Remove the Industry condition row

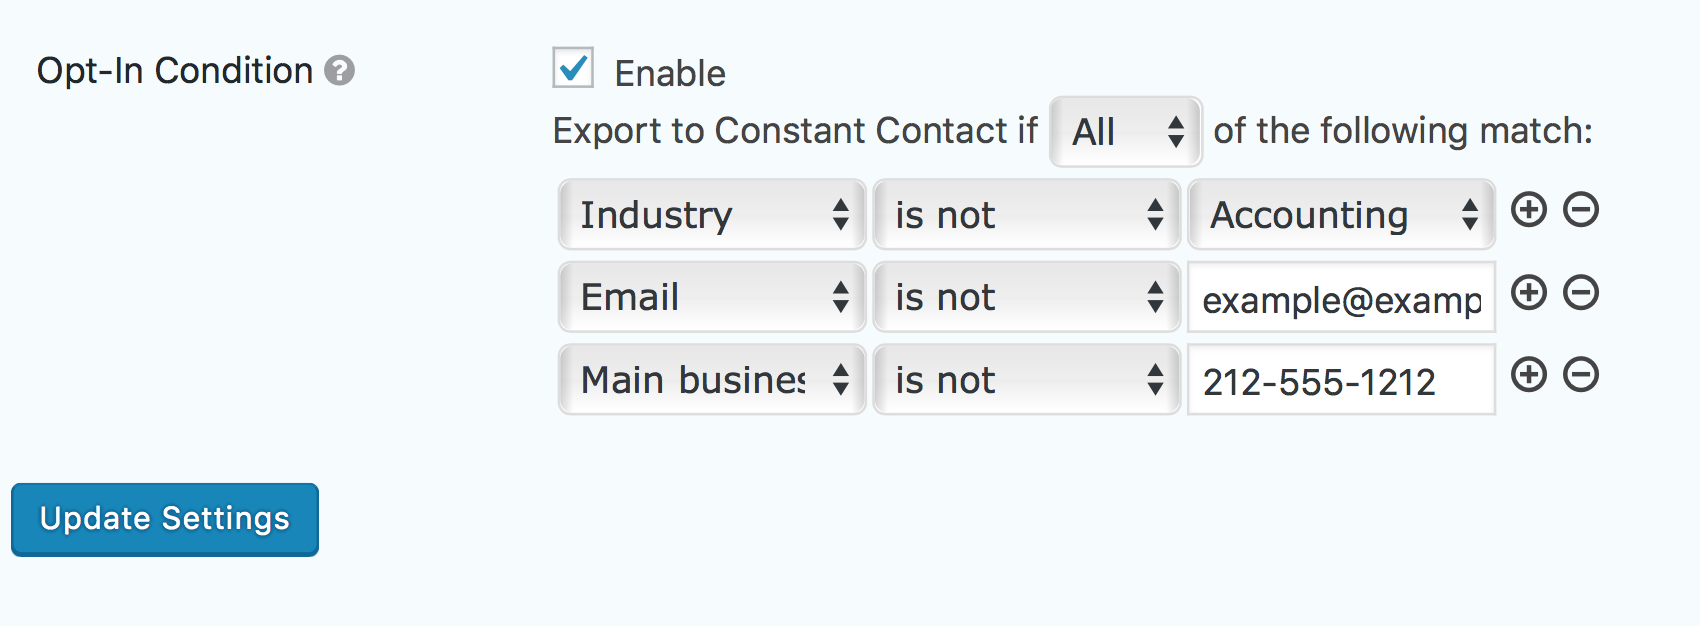coord(1581,210)
